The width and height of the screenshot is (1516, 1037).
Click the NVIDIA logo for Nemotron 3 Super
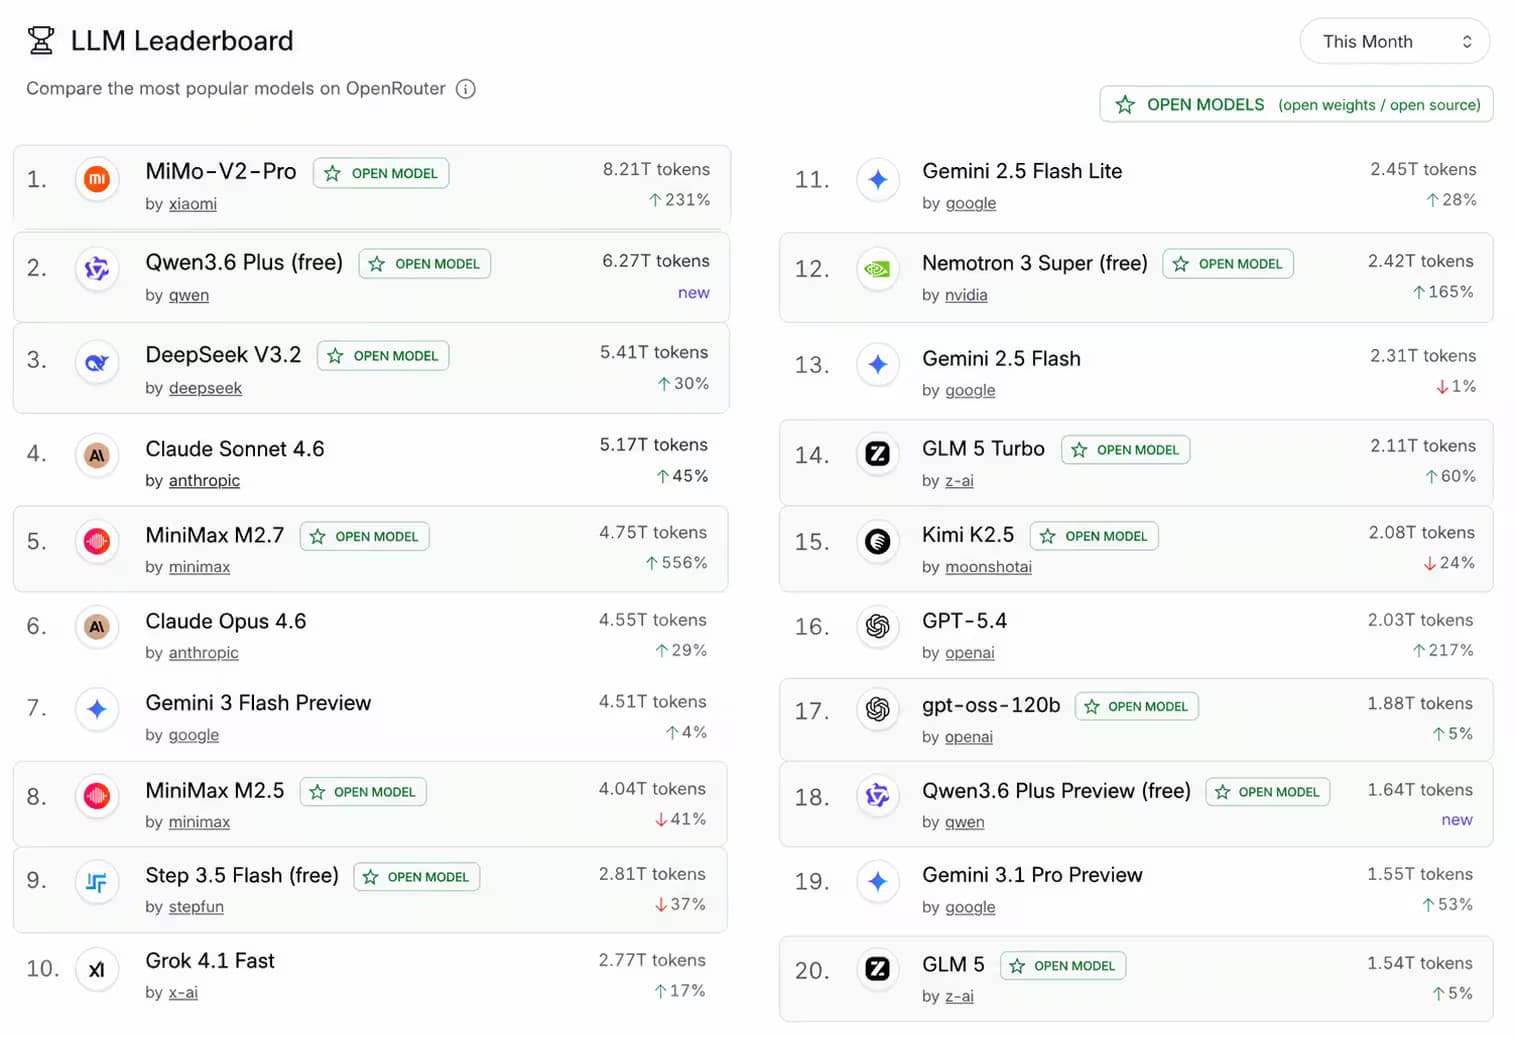[878, 269]
